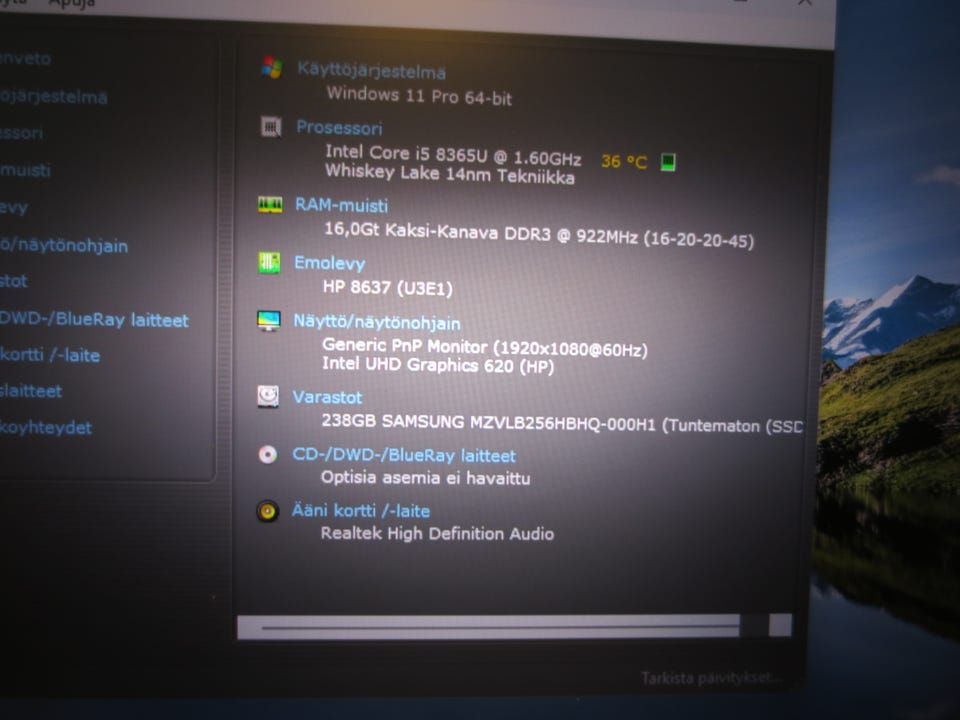Click the green CPU temperature indicator icon
The width and height of the screenshot is (960, 720).
pyautogui.click(x=668, y=162)
